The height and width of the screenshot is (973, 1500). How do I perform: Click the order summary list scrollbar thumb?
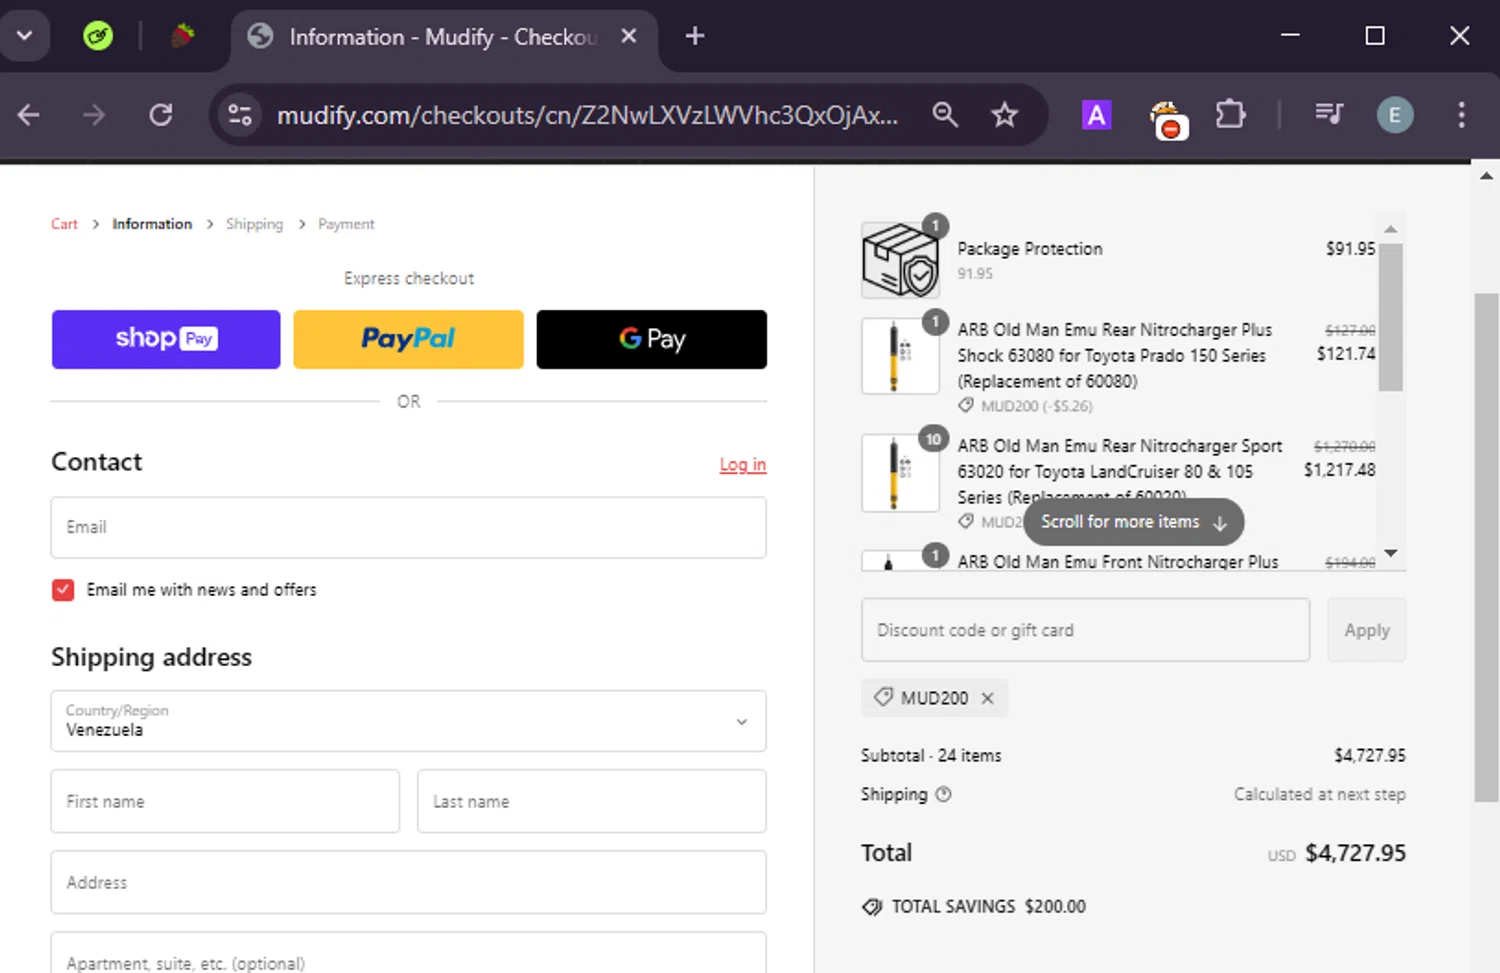(1390, 316)
